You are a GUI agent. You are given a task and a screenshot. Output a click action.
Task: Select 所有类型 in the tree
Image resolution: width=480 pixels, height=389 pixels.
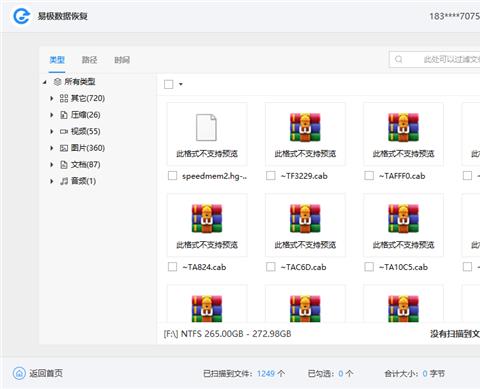click(80, 82)
